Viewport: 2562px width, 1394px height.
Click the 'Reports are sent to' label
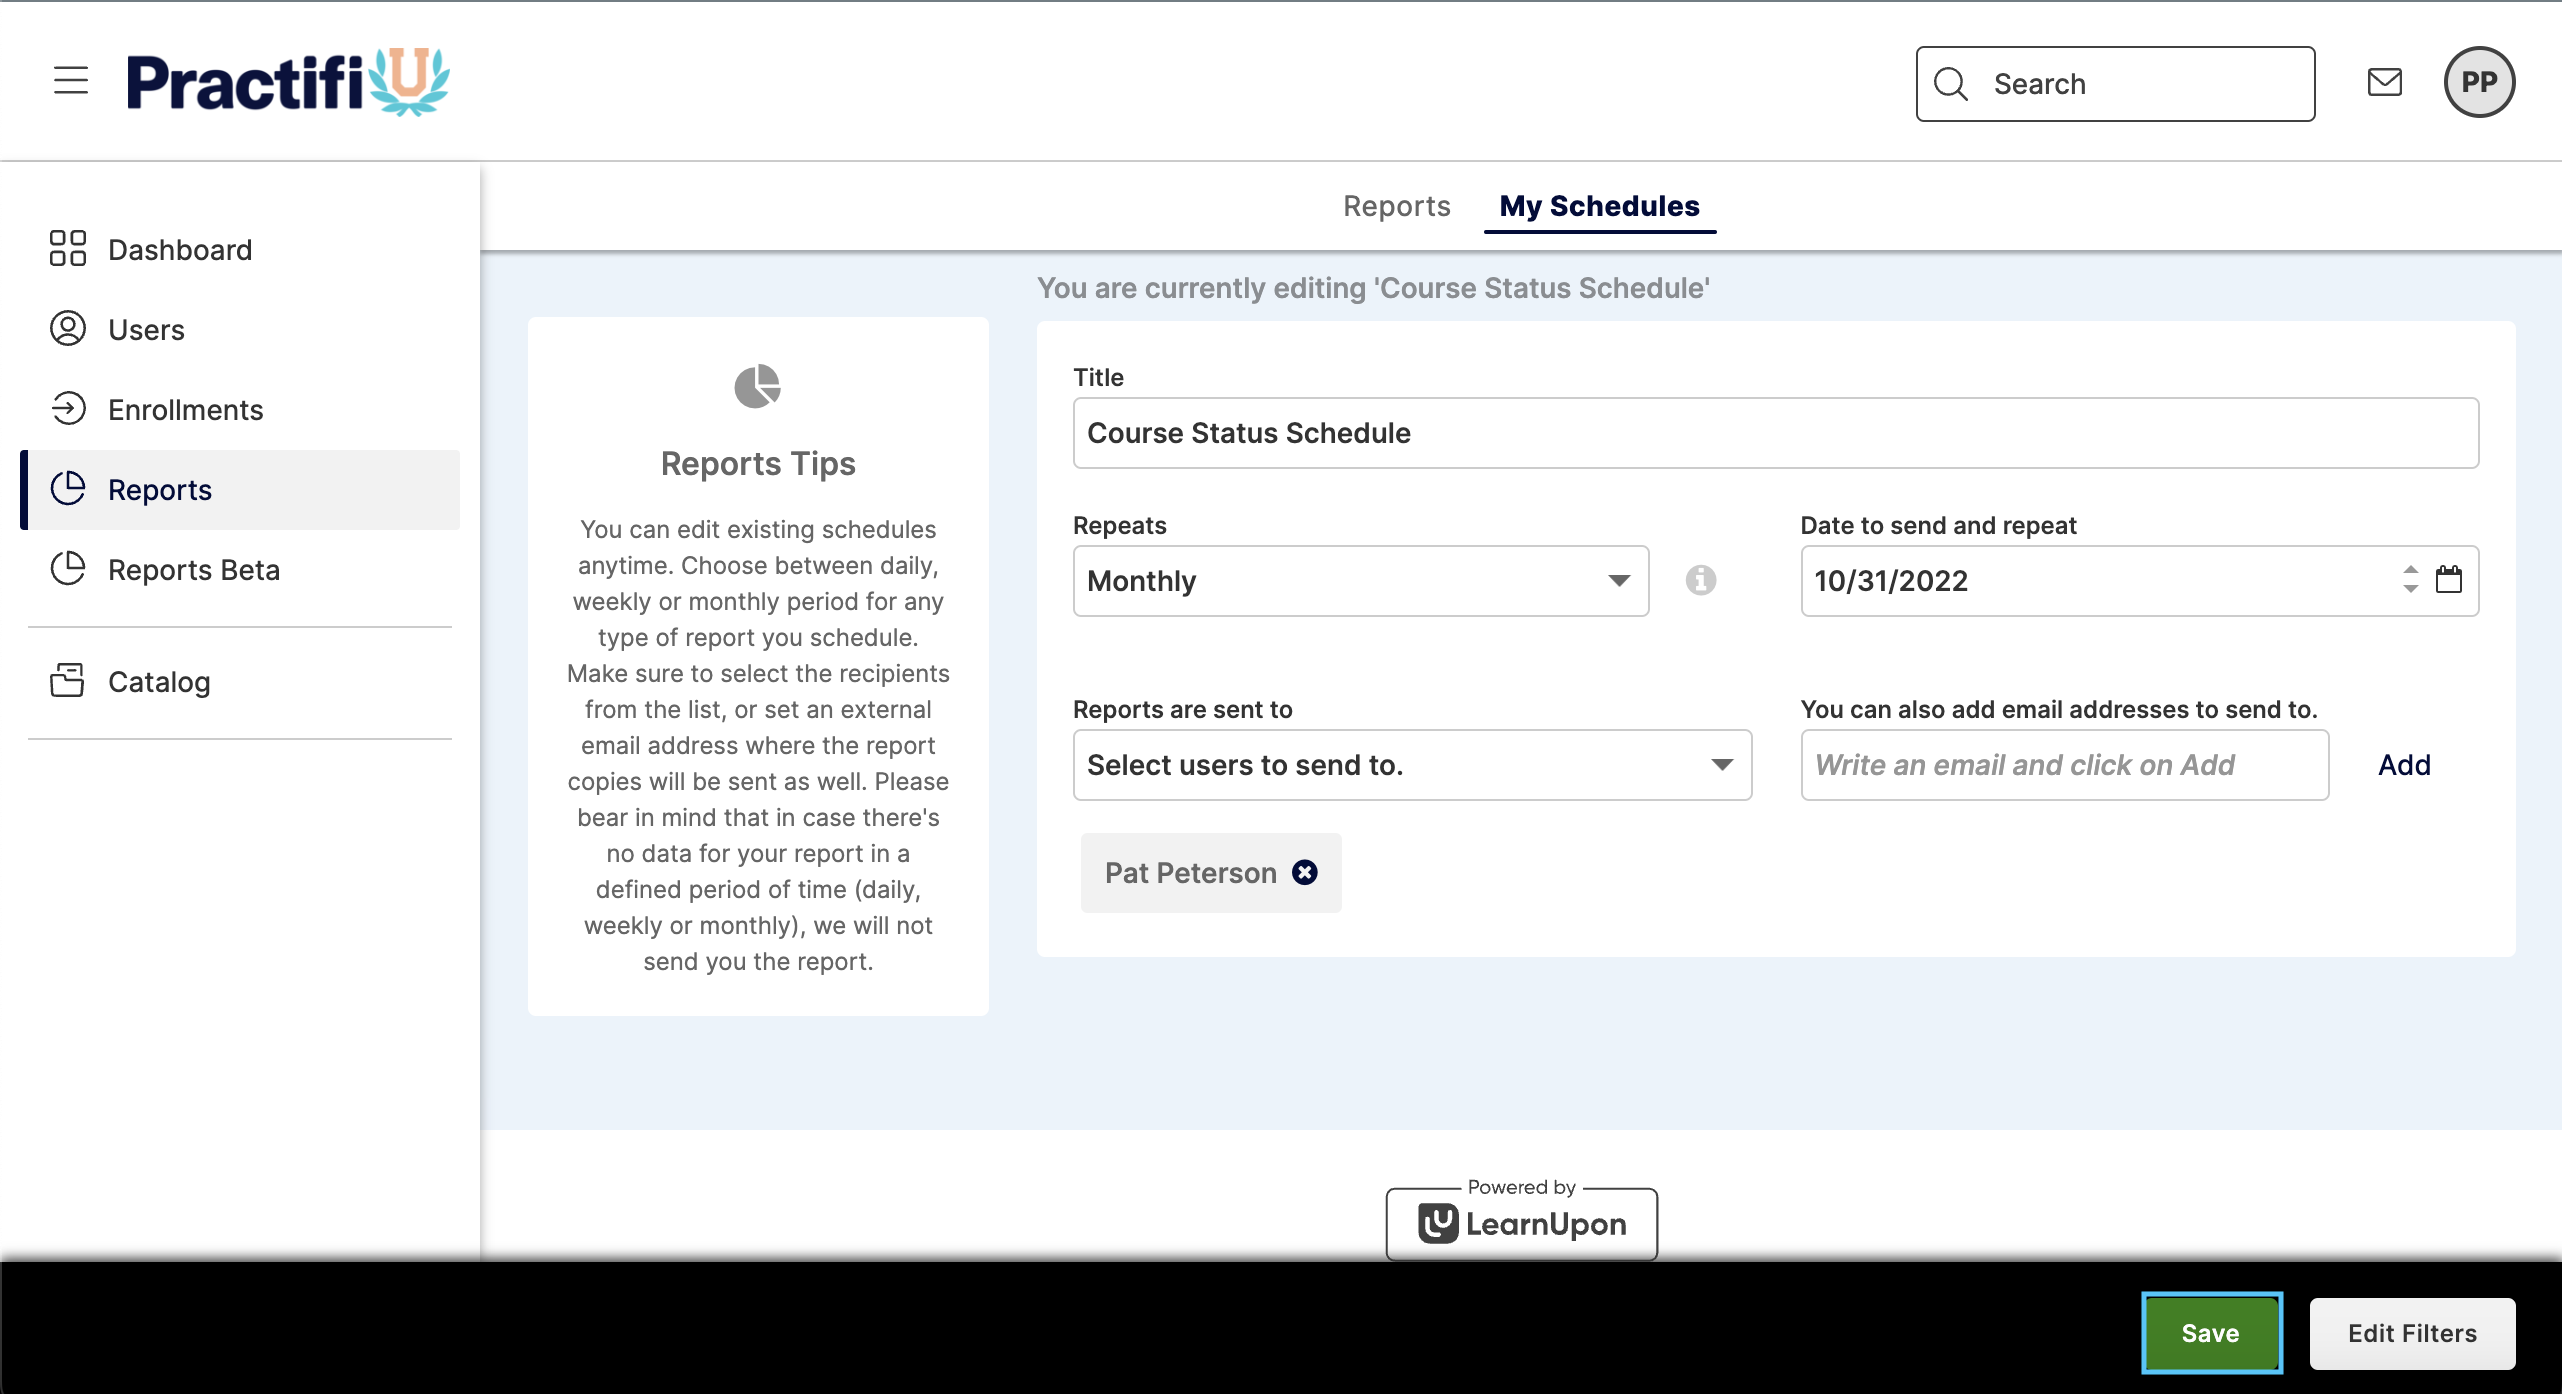(x=1183, y=709)
